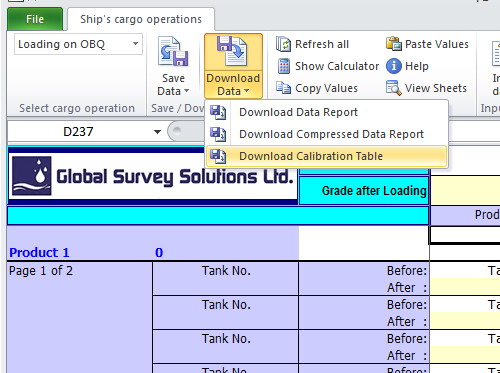The image size is (500, 373).
Task: Choose Download Compressed Data Report item
Action: coord(327,134)
